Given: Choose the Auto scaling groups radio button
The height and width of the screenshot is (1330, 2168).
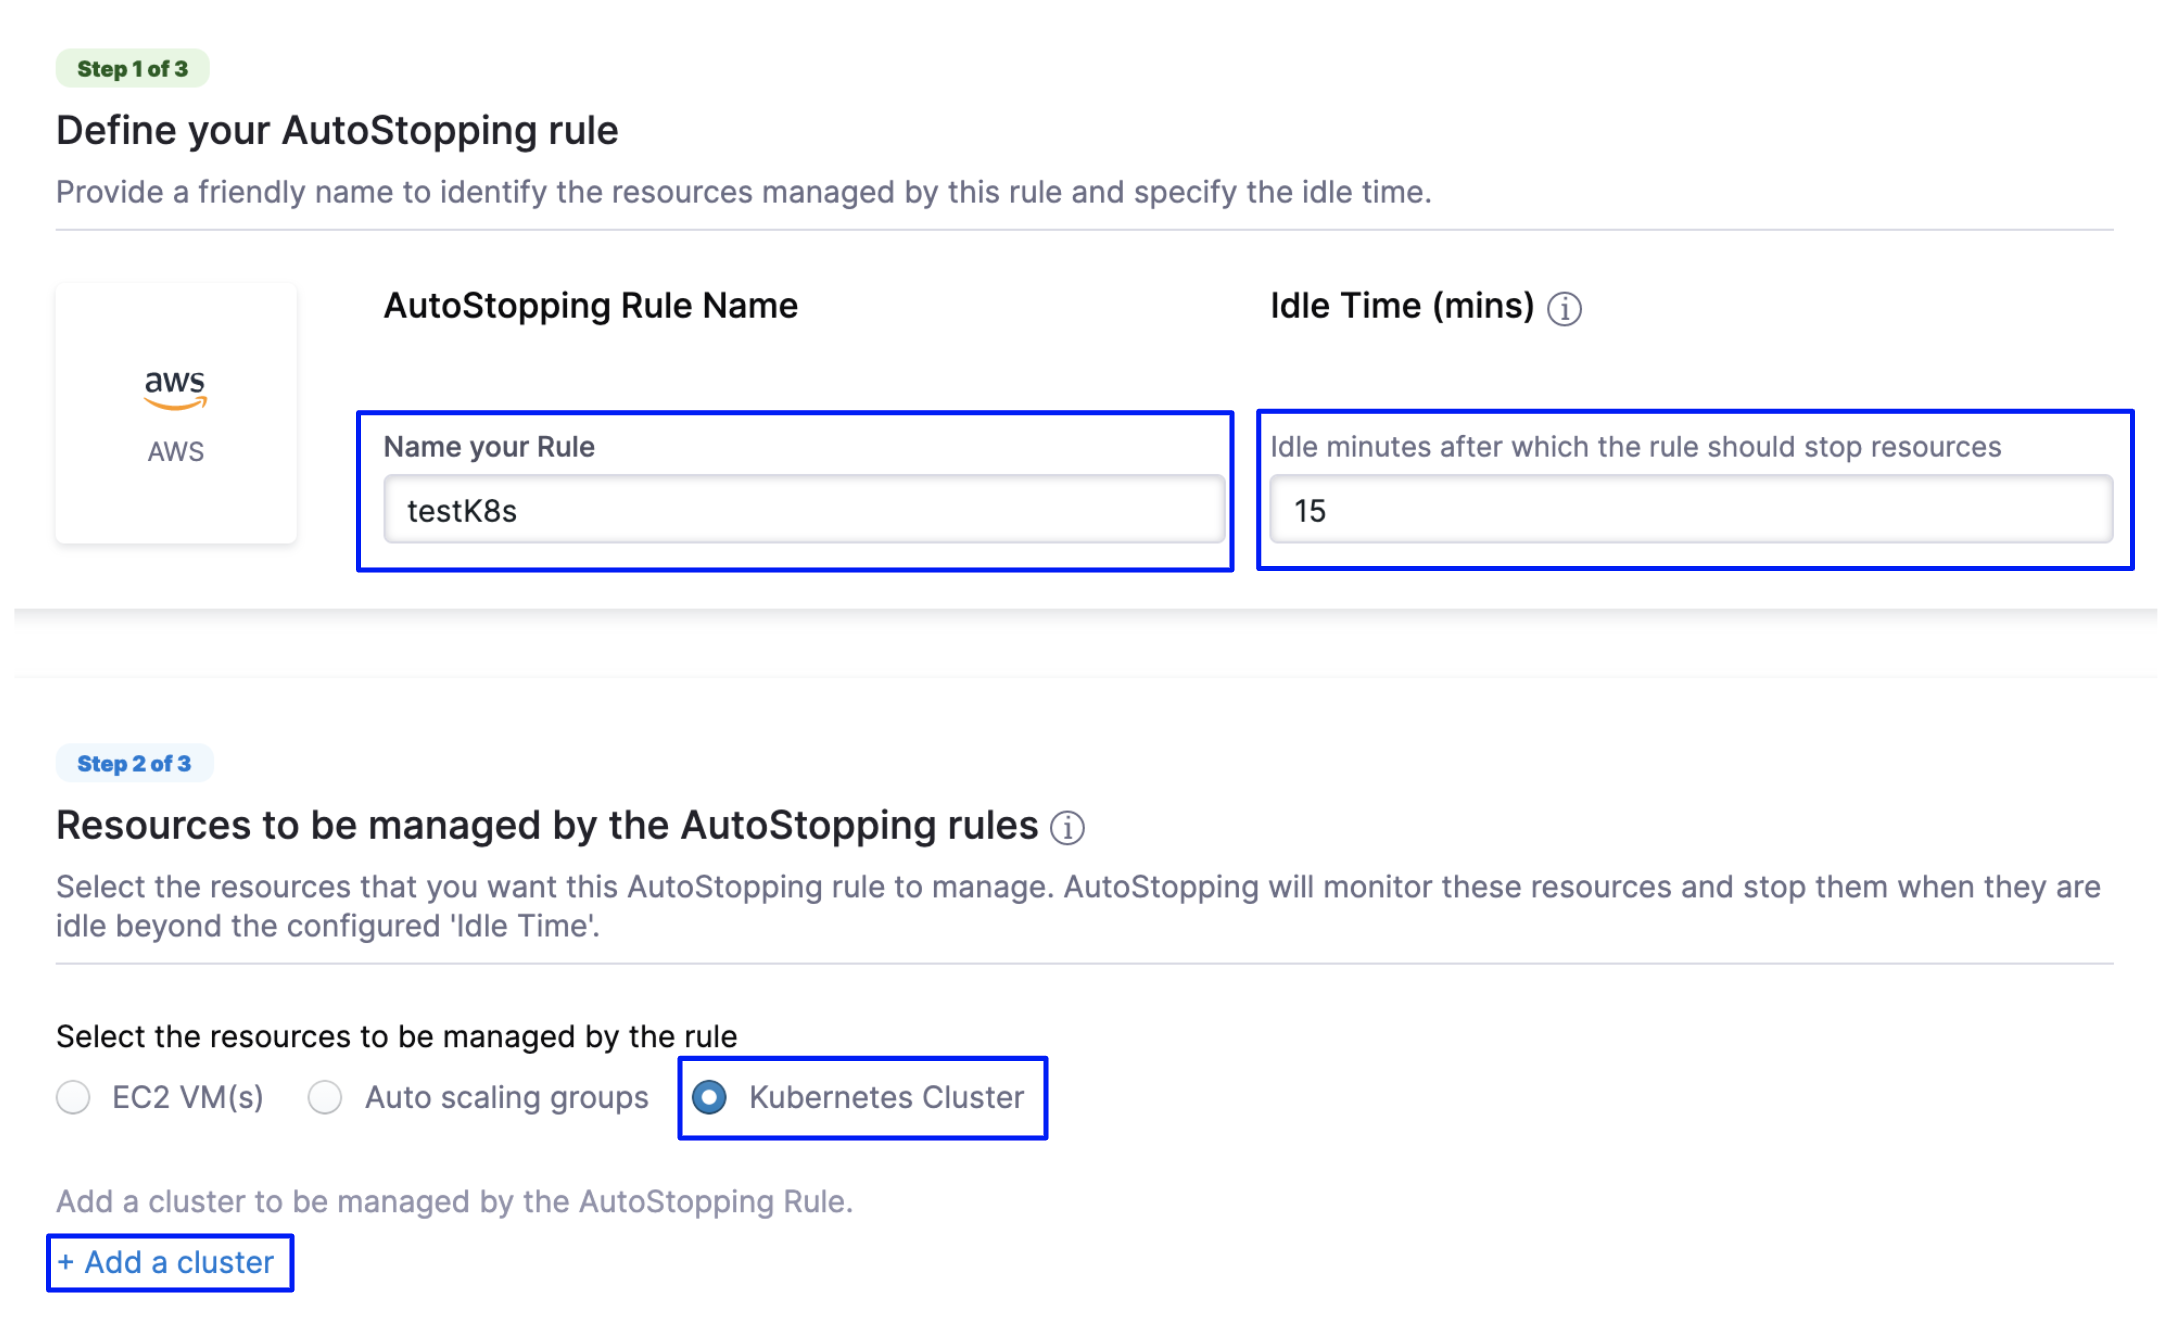Looking at the screenshot, I should 325,1097.
